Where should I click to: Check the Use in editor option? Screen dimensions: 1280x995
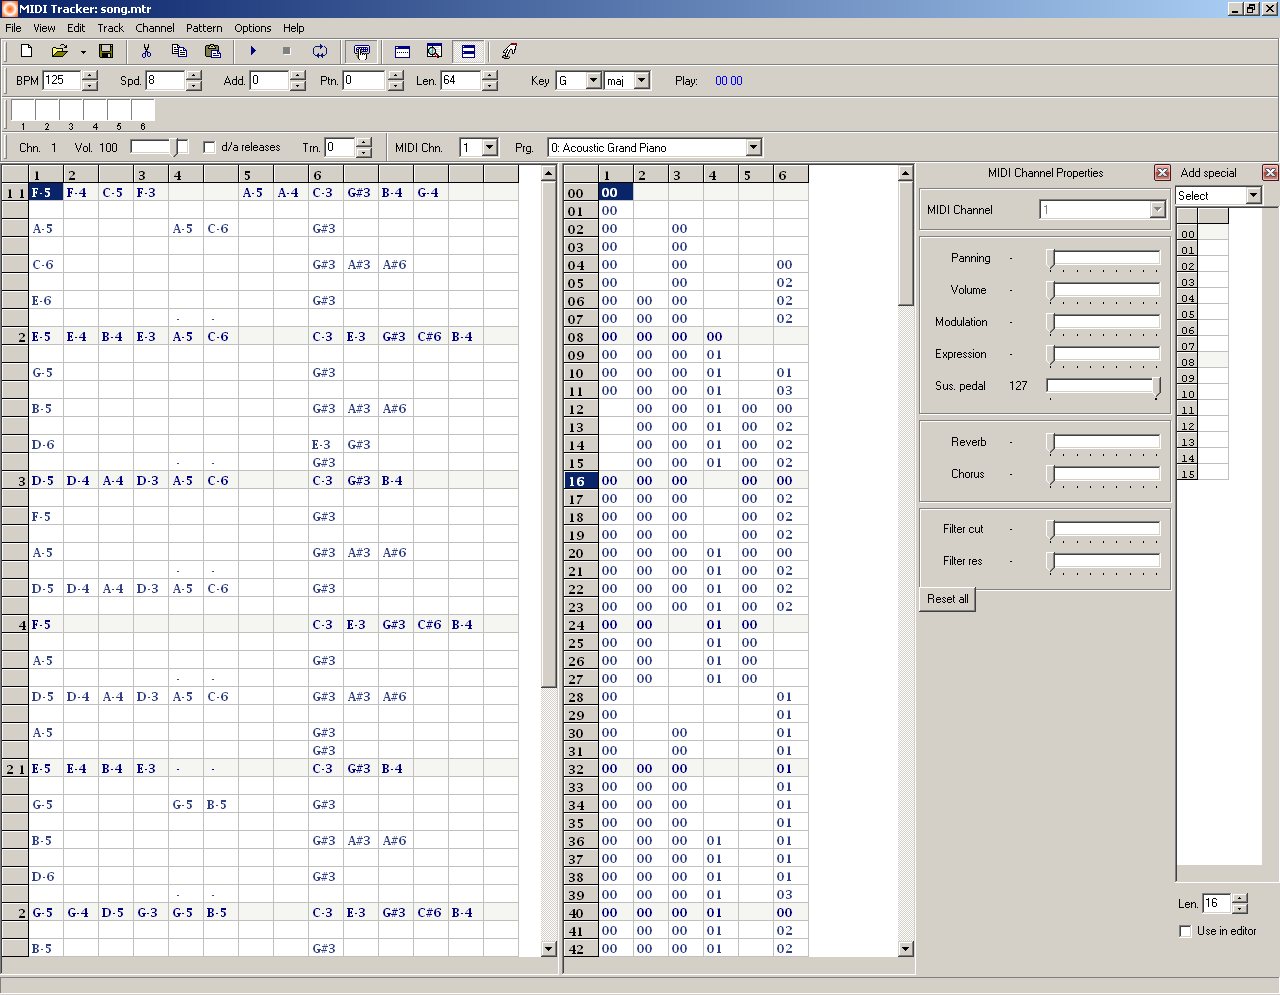pos(1185,931)
